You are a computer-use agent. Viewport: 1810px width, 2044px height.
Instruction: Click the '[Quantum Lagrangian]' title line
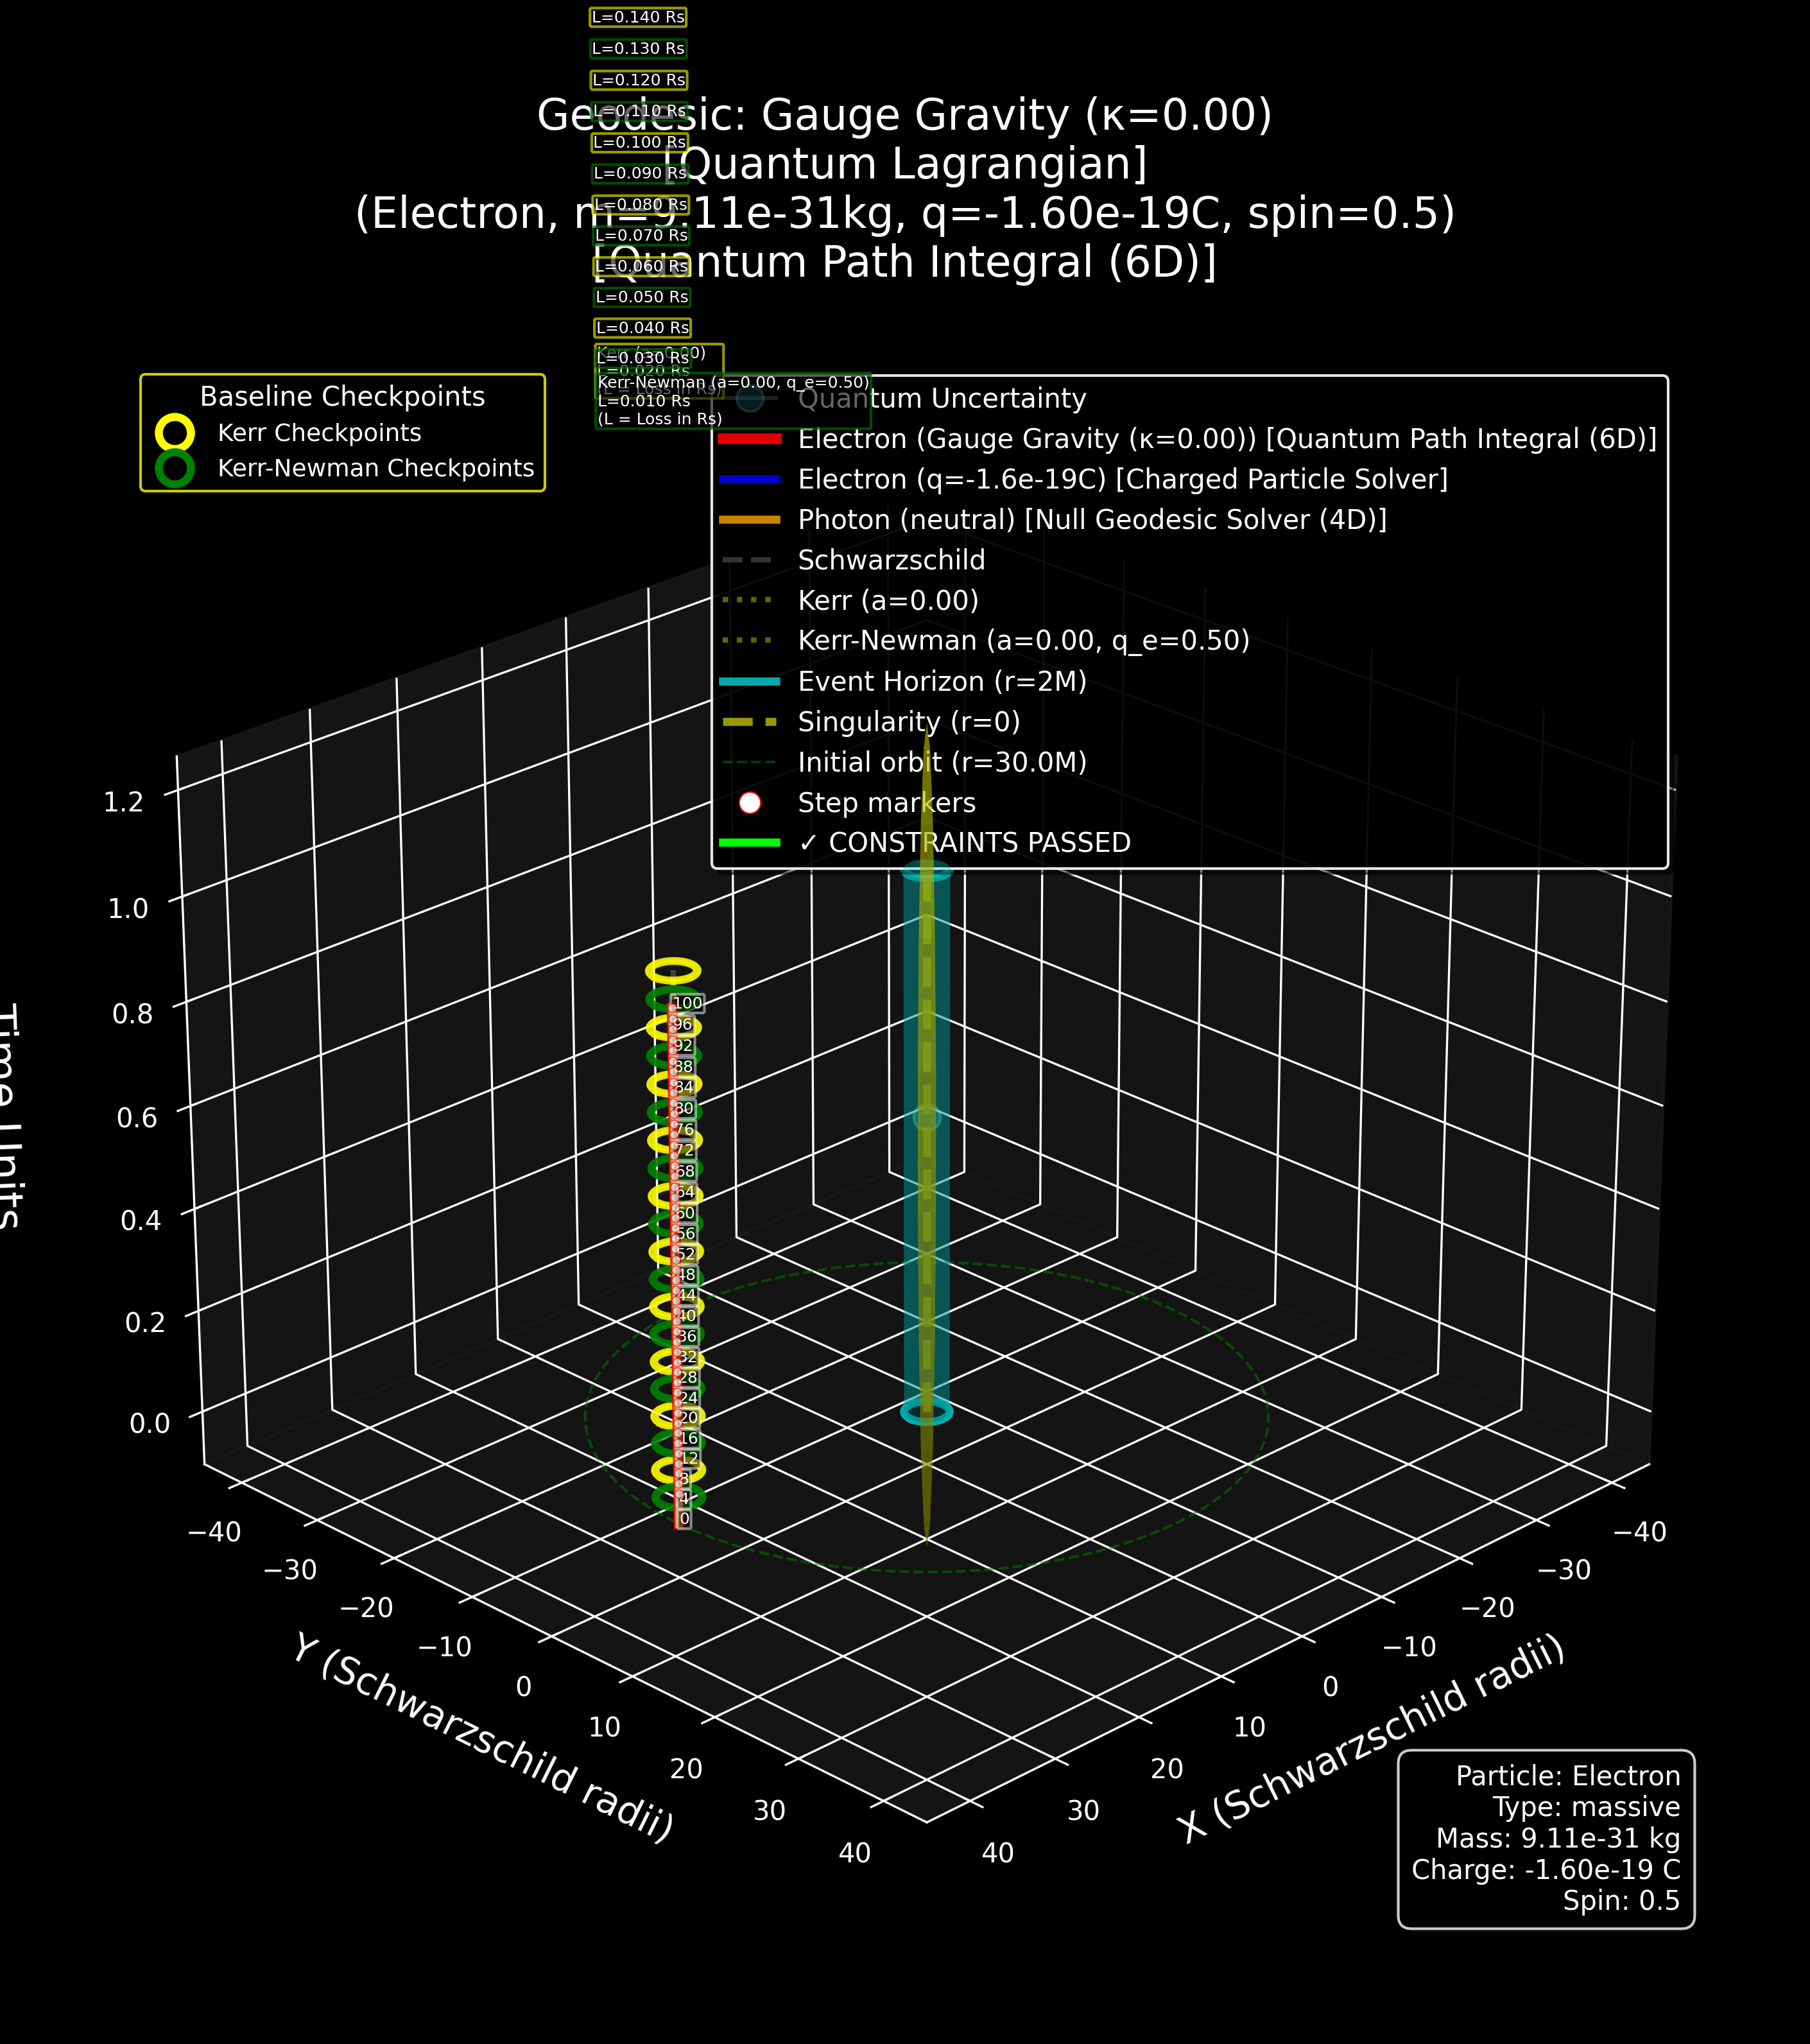[x=905, y=164]
